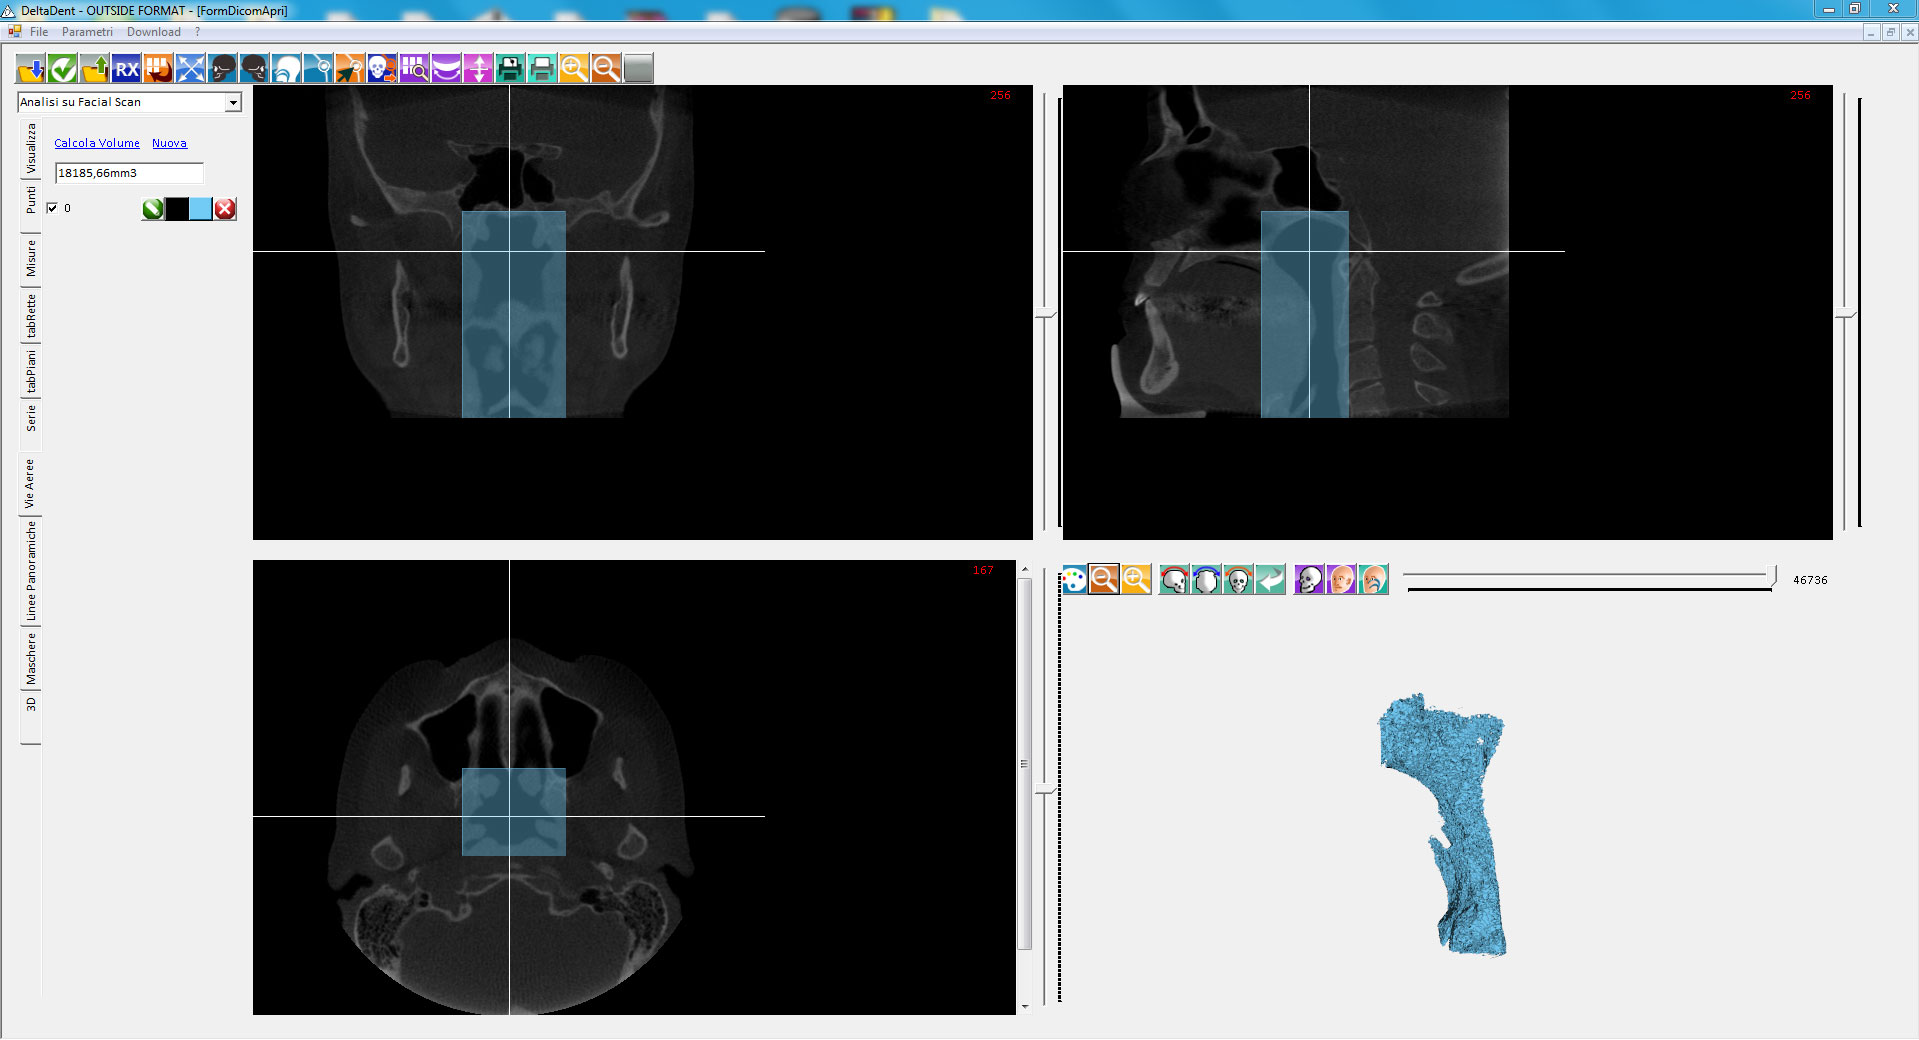Click zoom-out magnifier in the 3D view toolbar
The image size is (1919, 1040).
click(x=1104, y=579)
